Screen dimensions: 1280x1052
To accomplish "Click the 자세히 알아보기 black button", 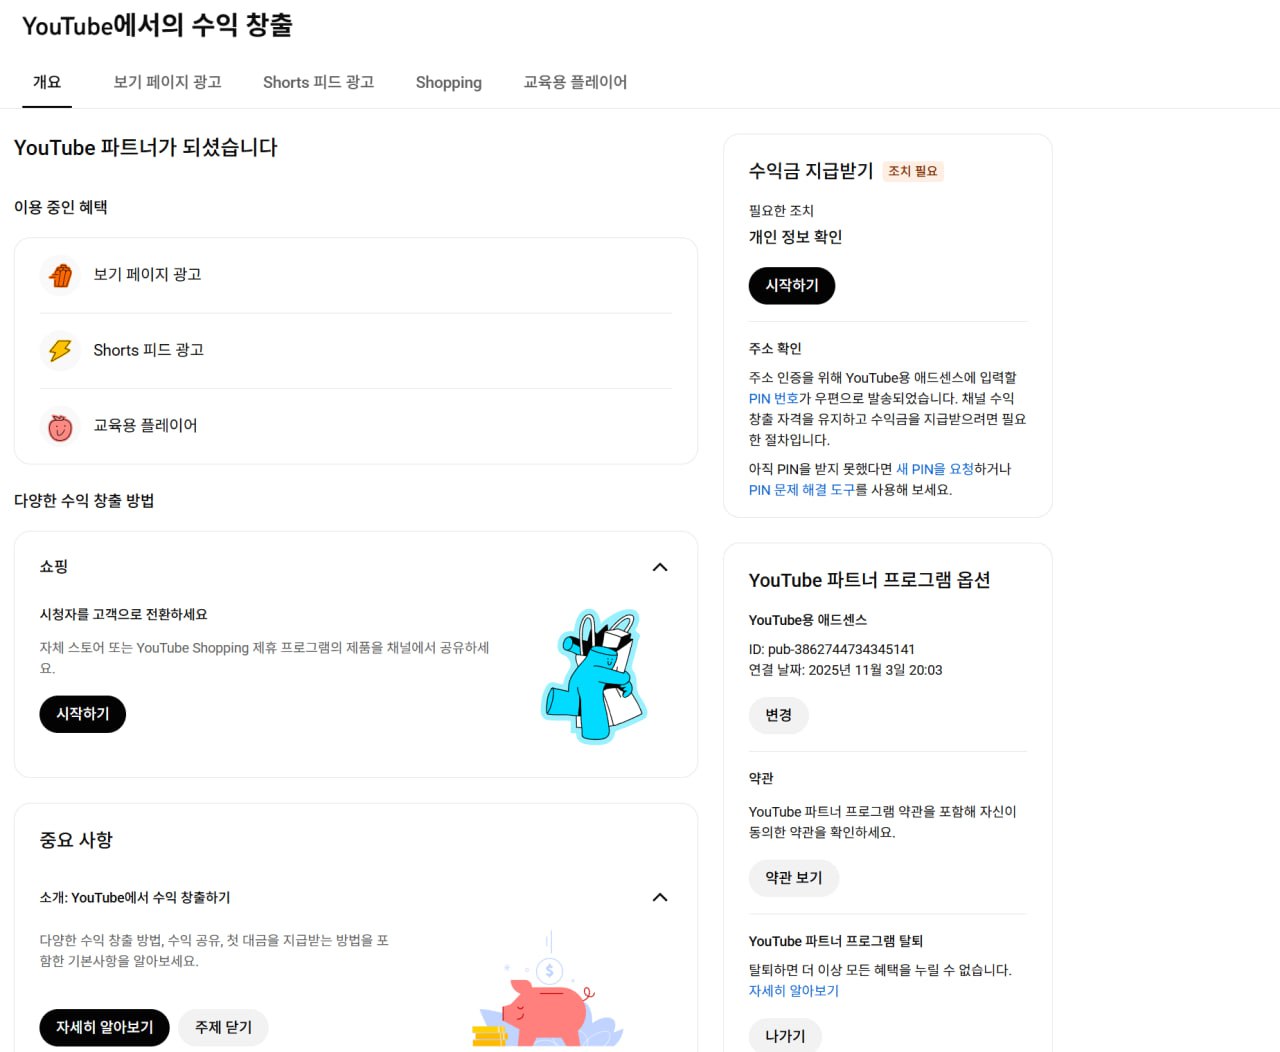I will tap(104, 1027).
